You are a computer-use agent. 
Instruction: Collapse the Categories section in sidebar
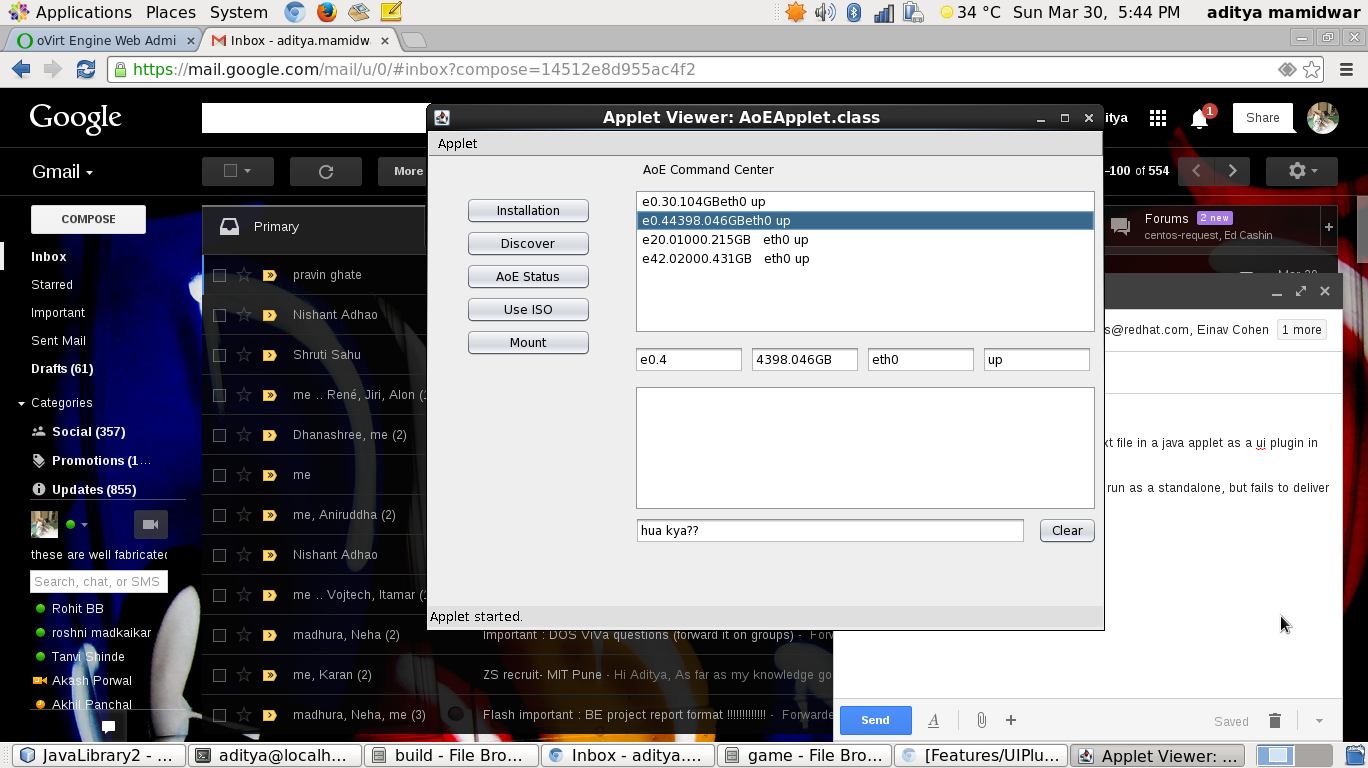pyautogui.click(x=21, y=403)
